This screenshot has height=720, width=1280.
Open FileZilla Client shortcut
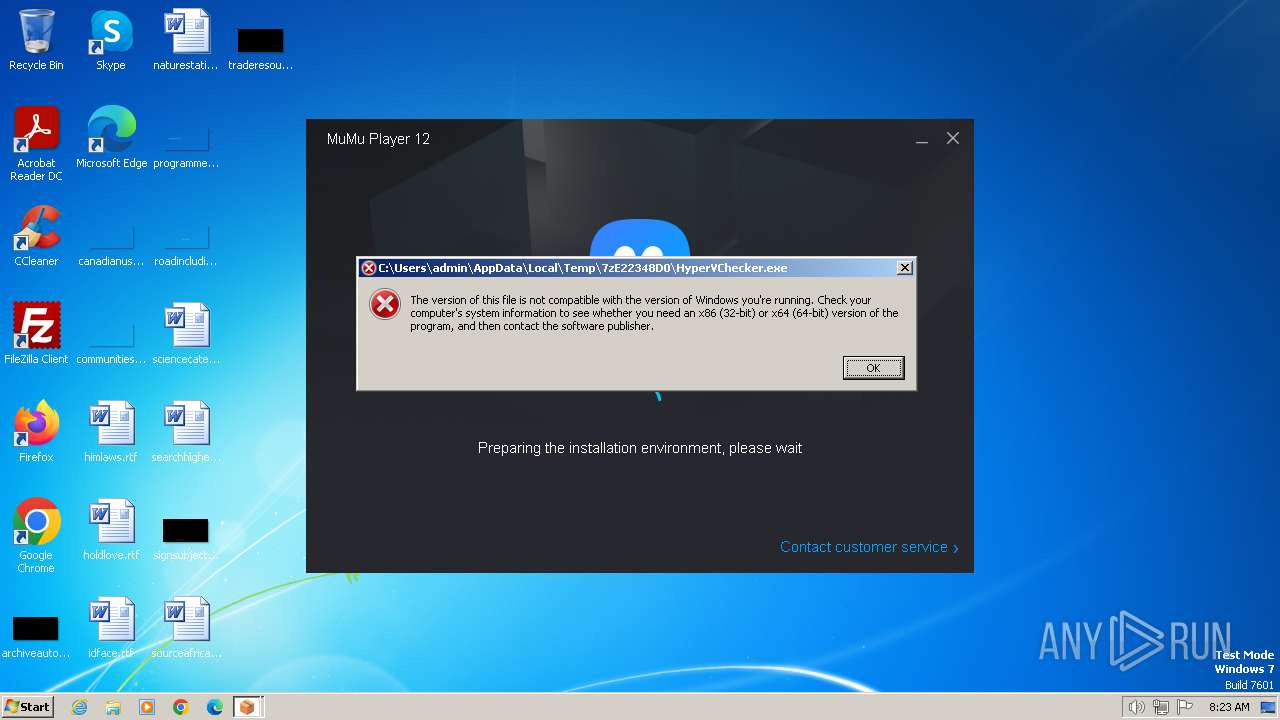tap(36, 334)
